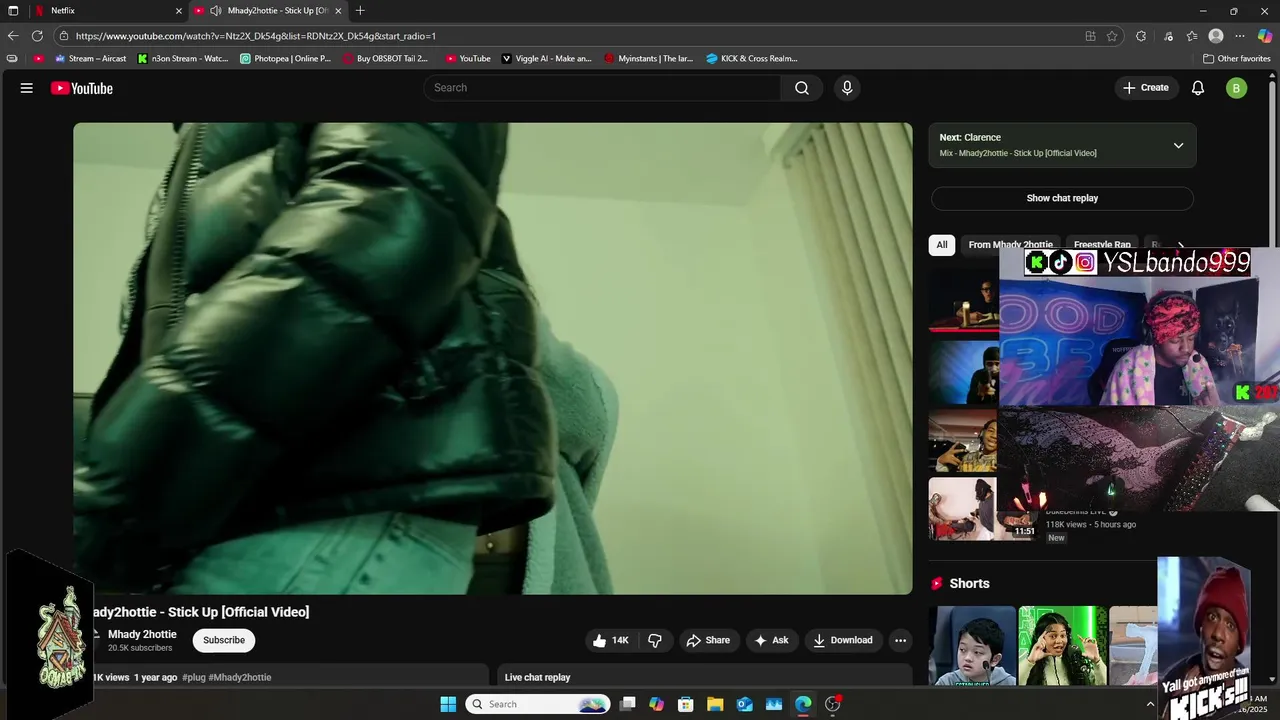This screenshot has width=1280, height=720.
Task: Open Windows Start menu
Action: click(448, 704)
